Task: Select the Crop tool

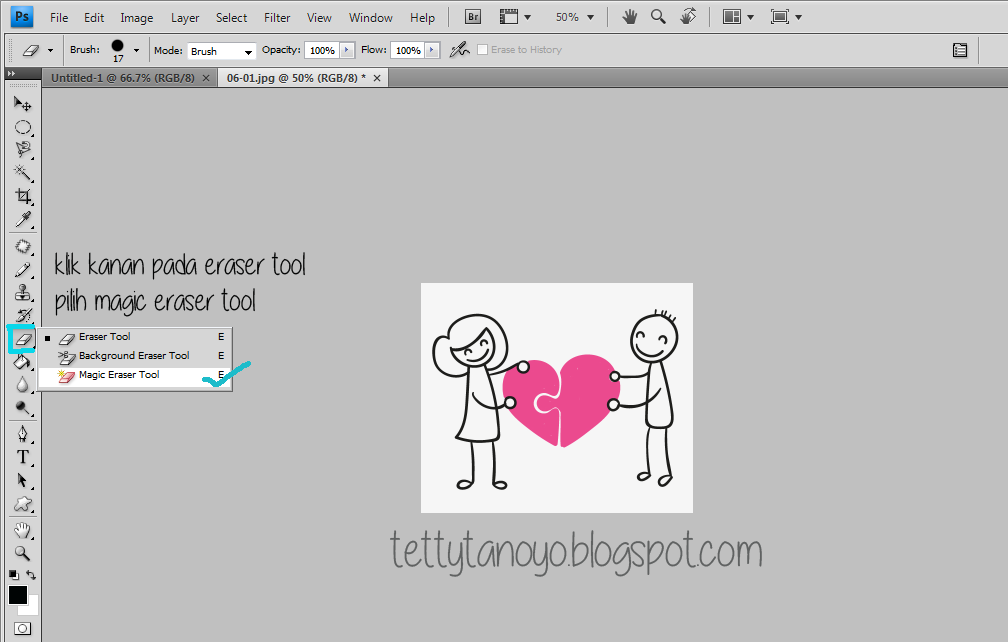Action: tap(22, 196)
